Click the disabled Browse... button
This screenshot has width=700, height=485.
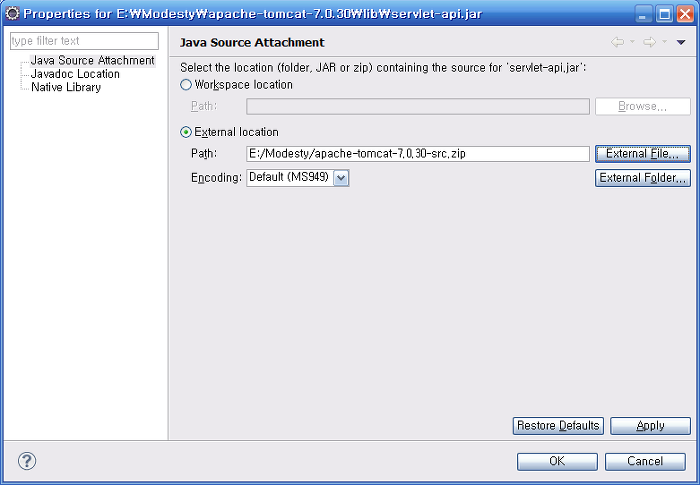coord(642,106)
